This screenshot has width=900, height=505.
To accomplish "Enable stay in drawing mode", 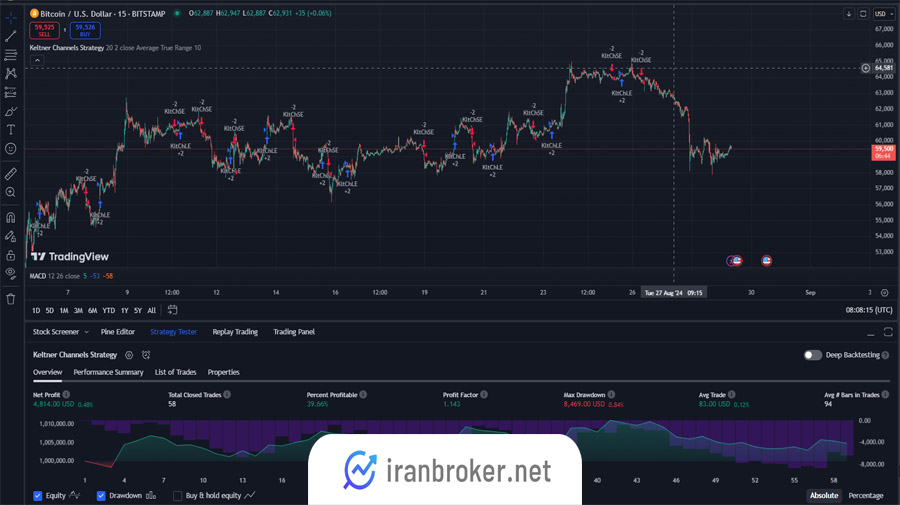I will tap(10, 236).
